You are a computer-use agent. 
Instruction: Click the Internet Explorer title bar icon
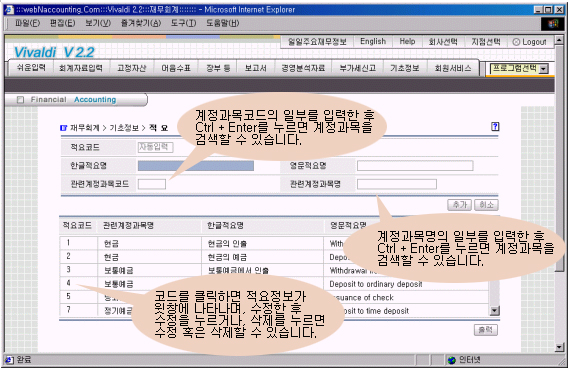click(x=9, y=9)
